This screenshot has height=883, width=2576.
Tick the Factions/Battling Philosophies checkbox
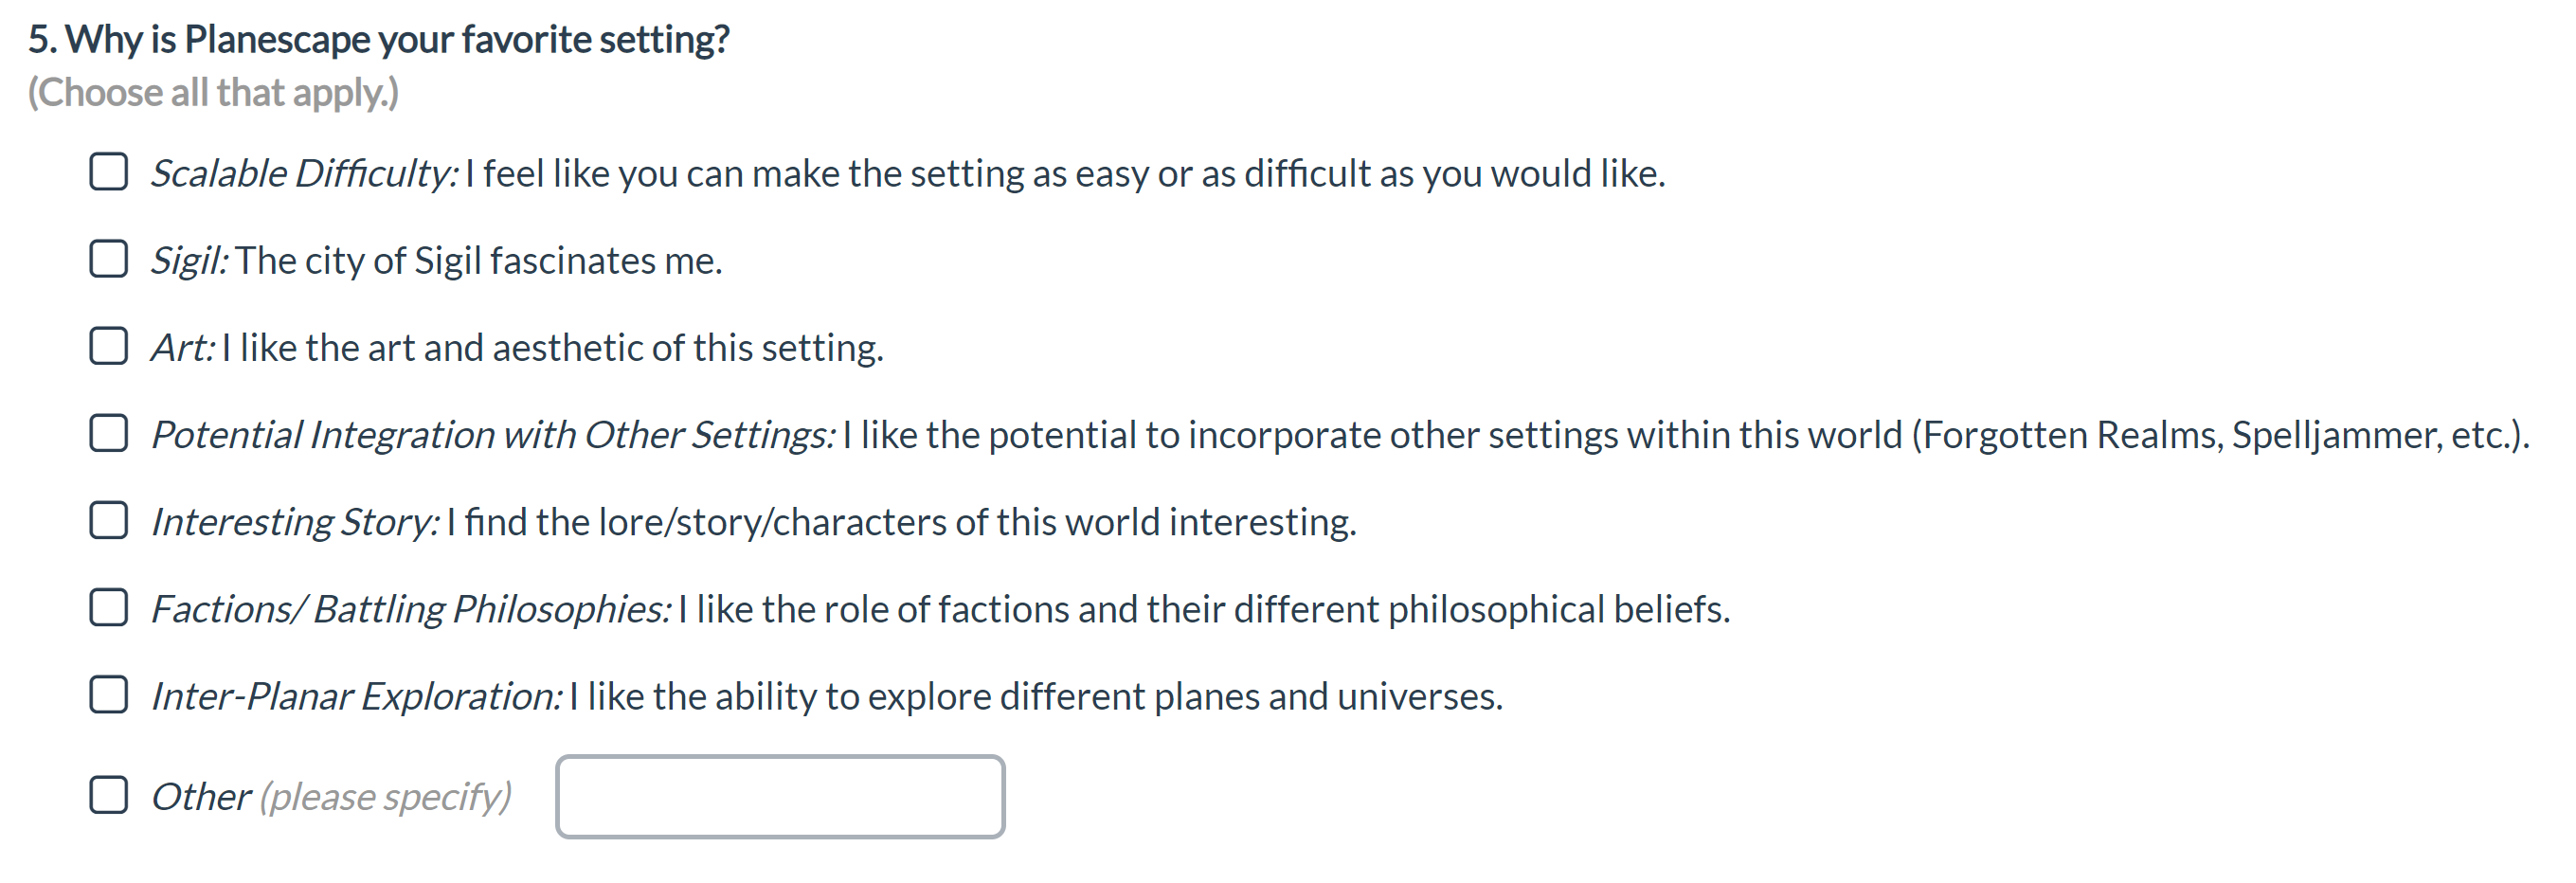click(108, 607)
